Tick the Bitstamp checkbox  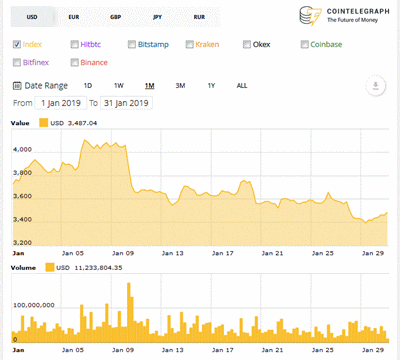(132, 44)
